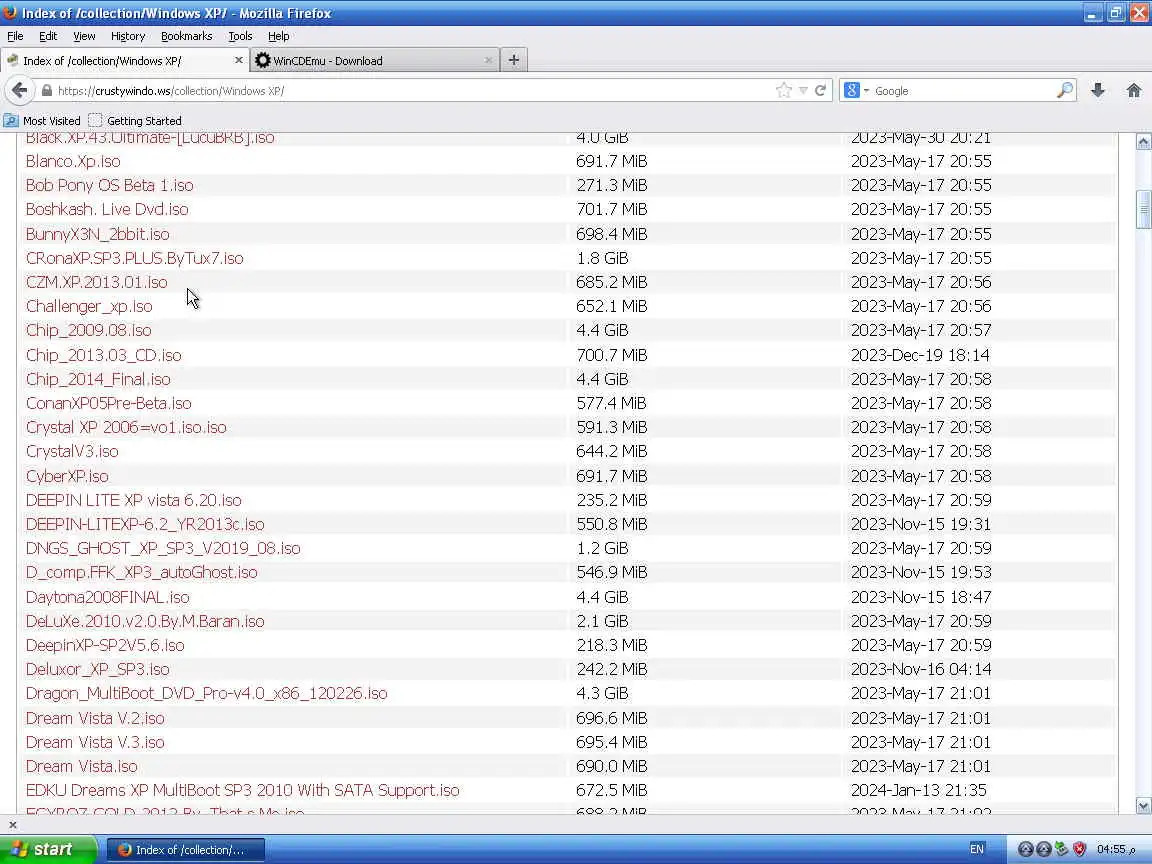Image resolution: width=1152 pixels, height=864 pixels.
Task: Open the Help menu
Action: 278,36
